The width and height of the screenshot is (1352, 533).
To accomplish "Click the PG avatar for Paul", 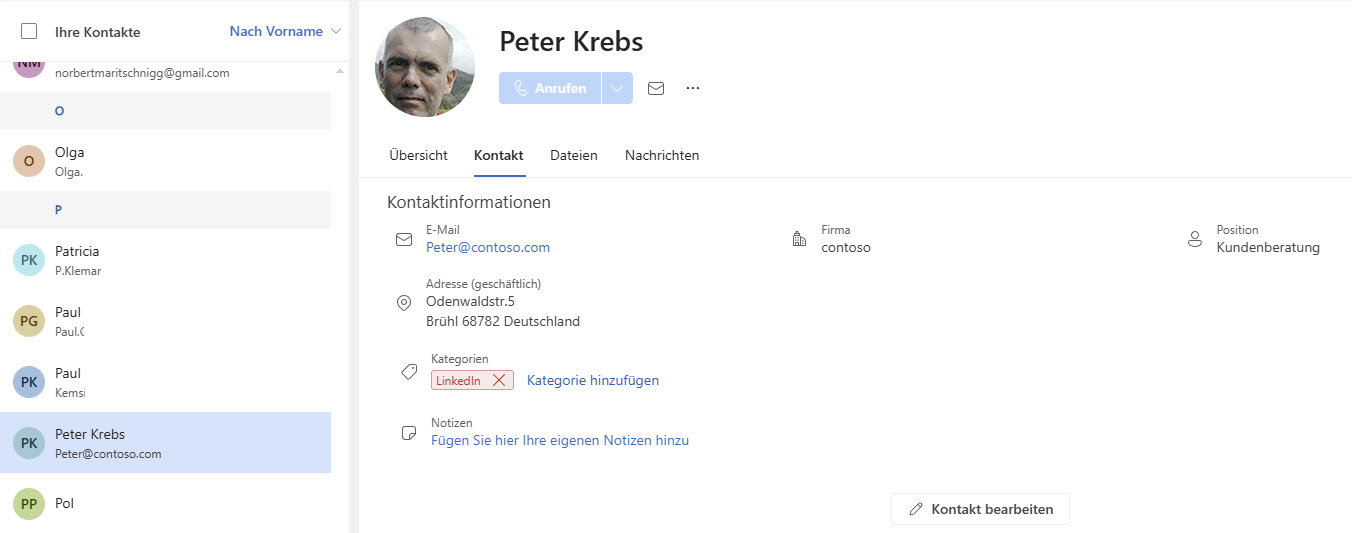I will (x=29, y=321).
